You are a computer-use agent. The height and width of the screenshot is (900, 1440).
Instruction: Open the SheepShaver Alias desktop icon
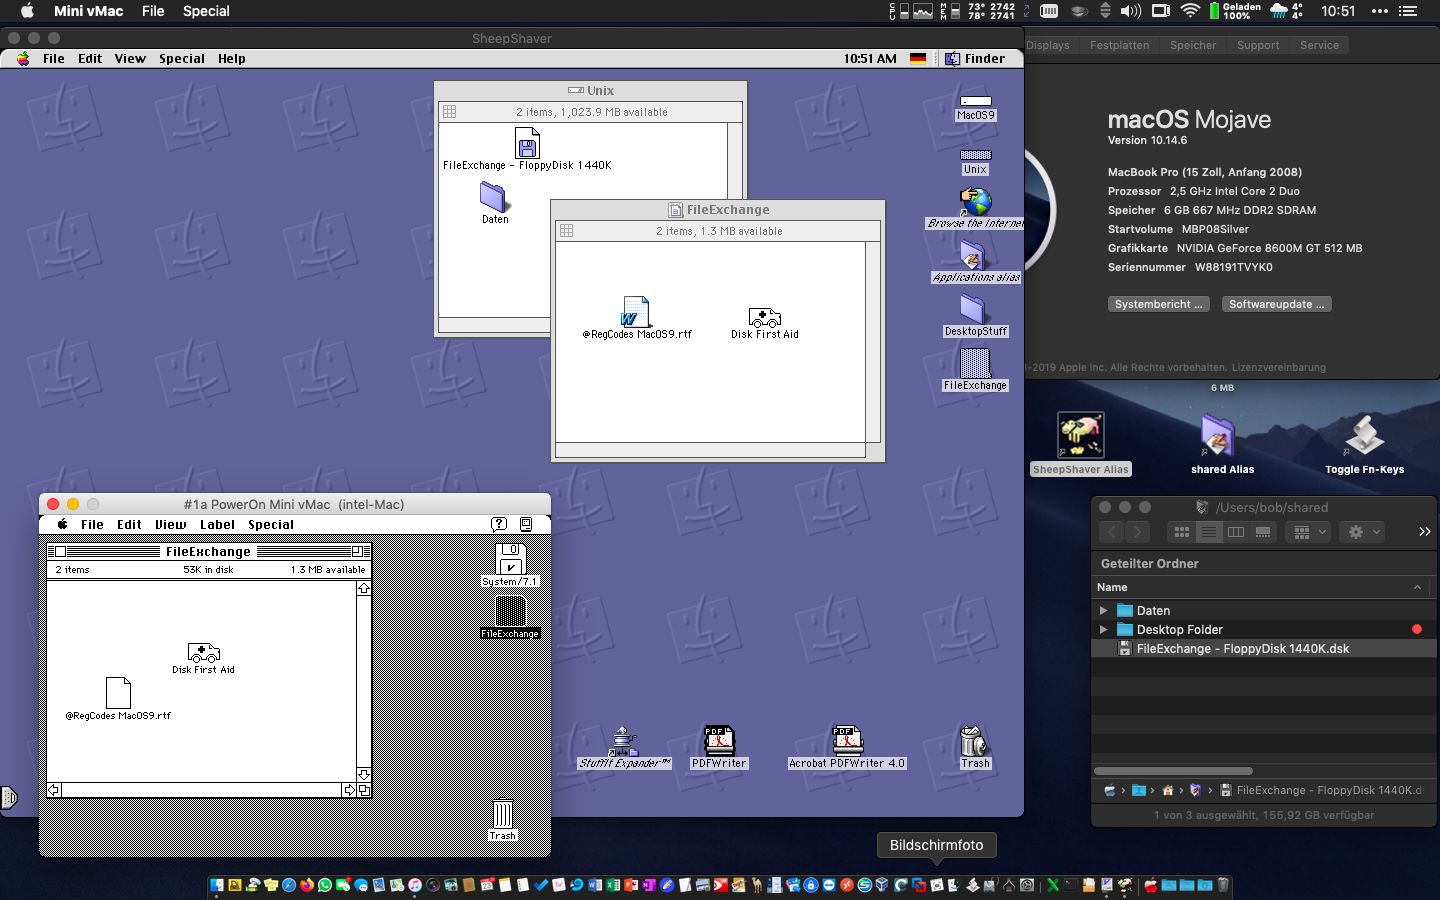[1080, 436]
